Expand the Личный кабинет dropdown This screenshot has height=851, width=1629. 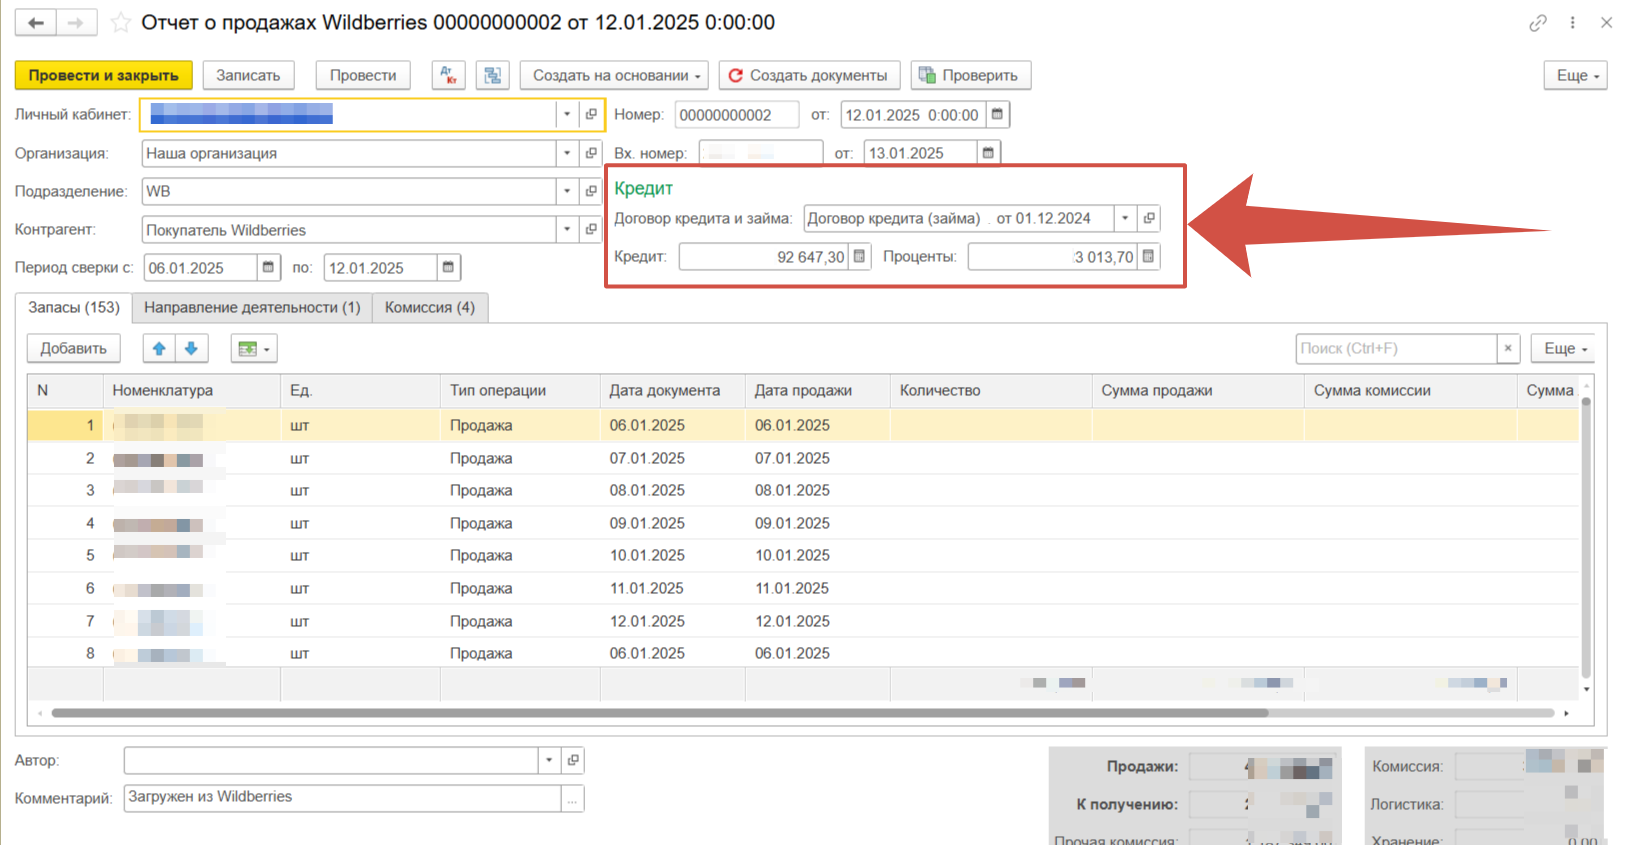tap(567, 115)
